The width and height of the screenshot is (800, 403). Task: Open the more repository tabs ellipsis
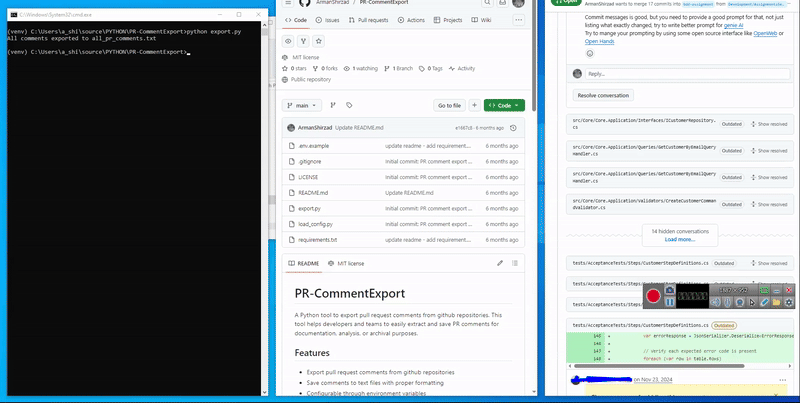tap(518, 20)
